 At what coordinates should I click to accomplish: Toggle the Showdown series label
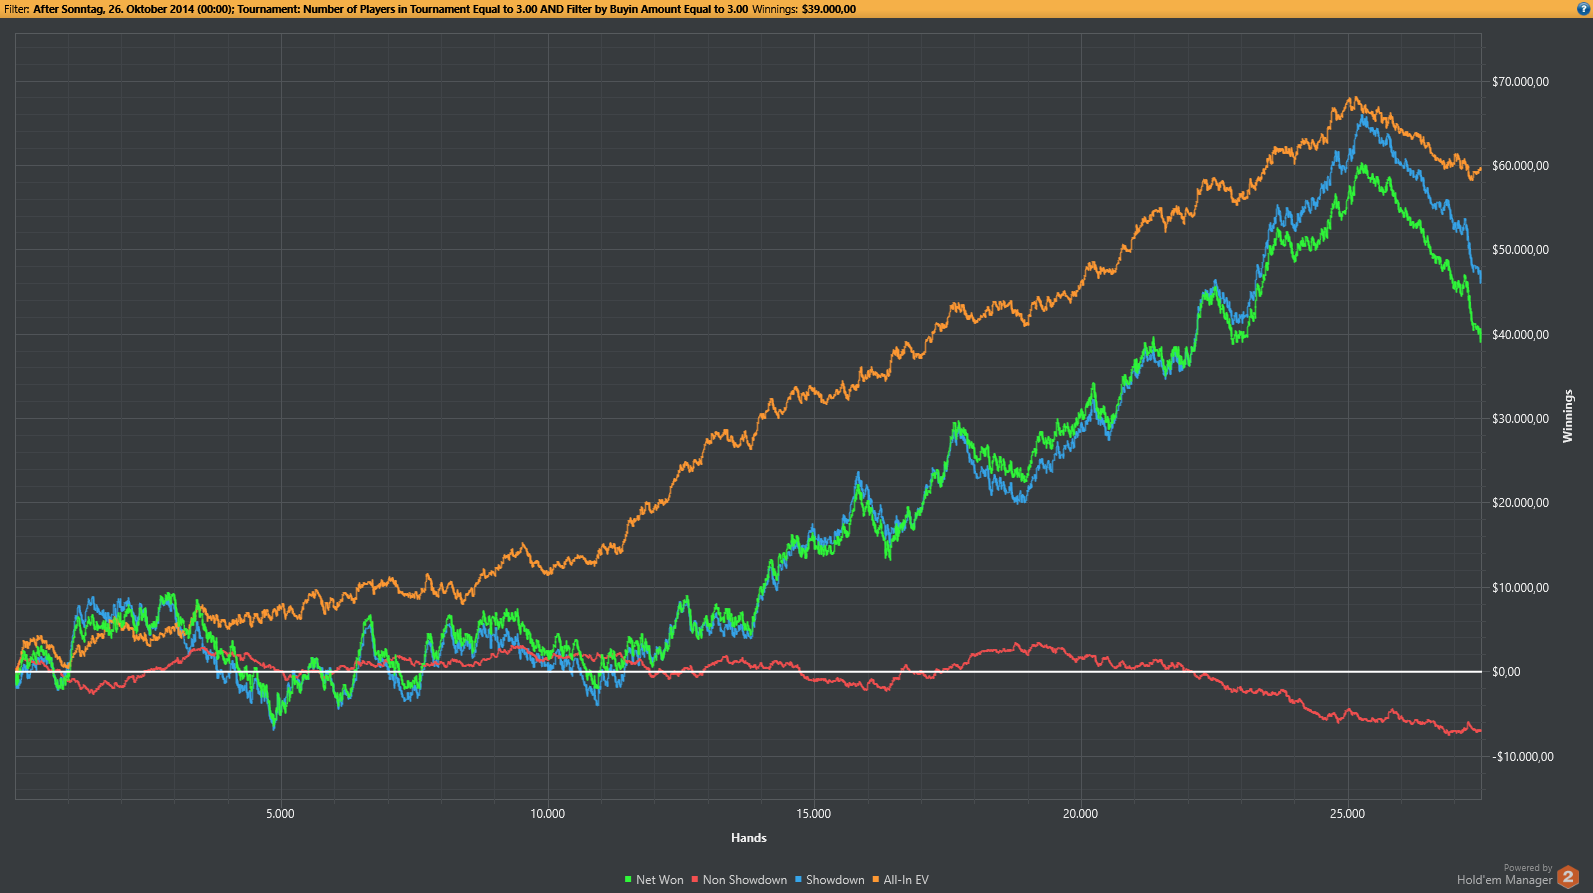click(x=835, y=880)
